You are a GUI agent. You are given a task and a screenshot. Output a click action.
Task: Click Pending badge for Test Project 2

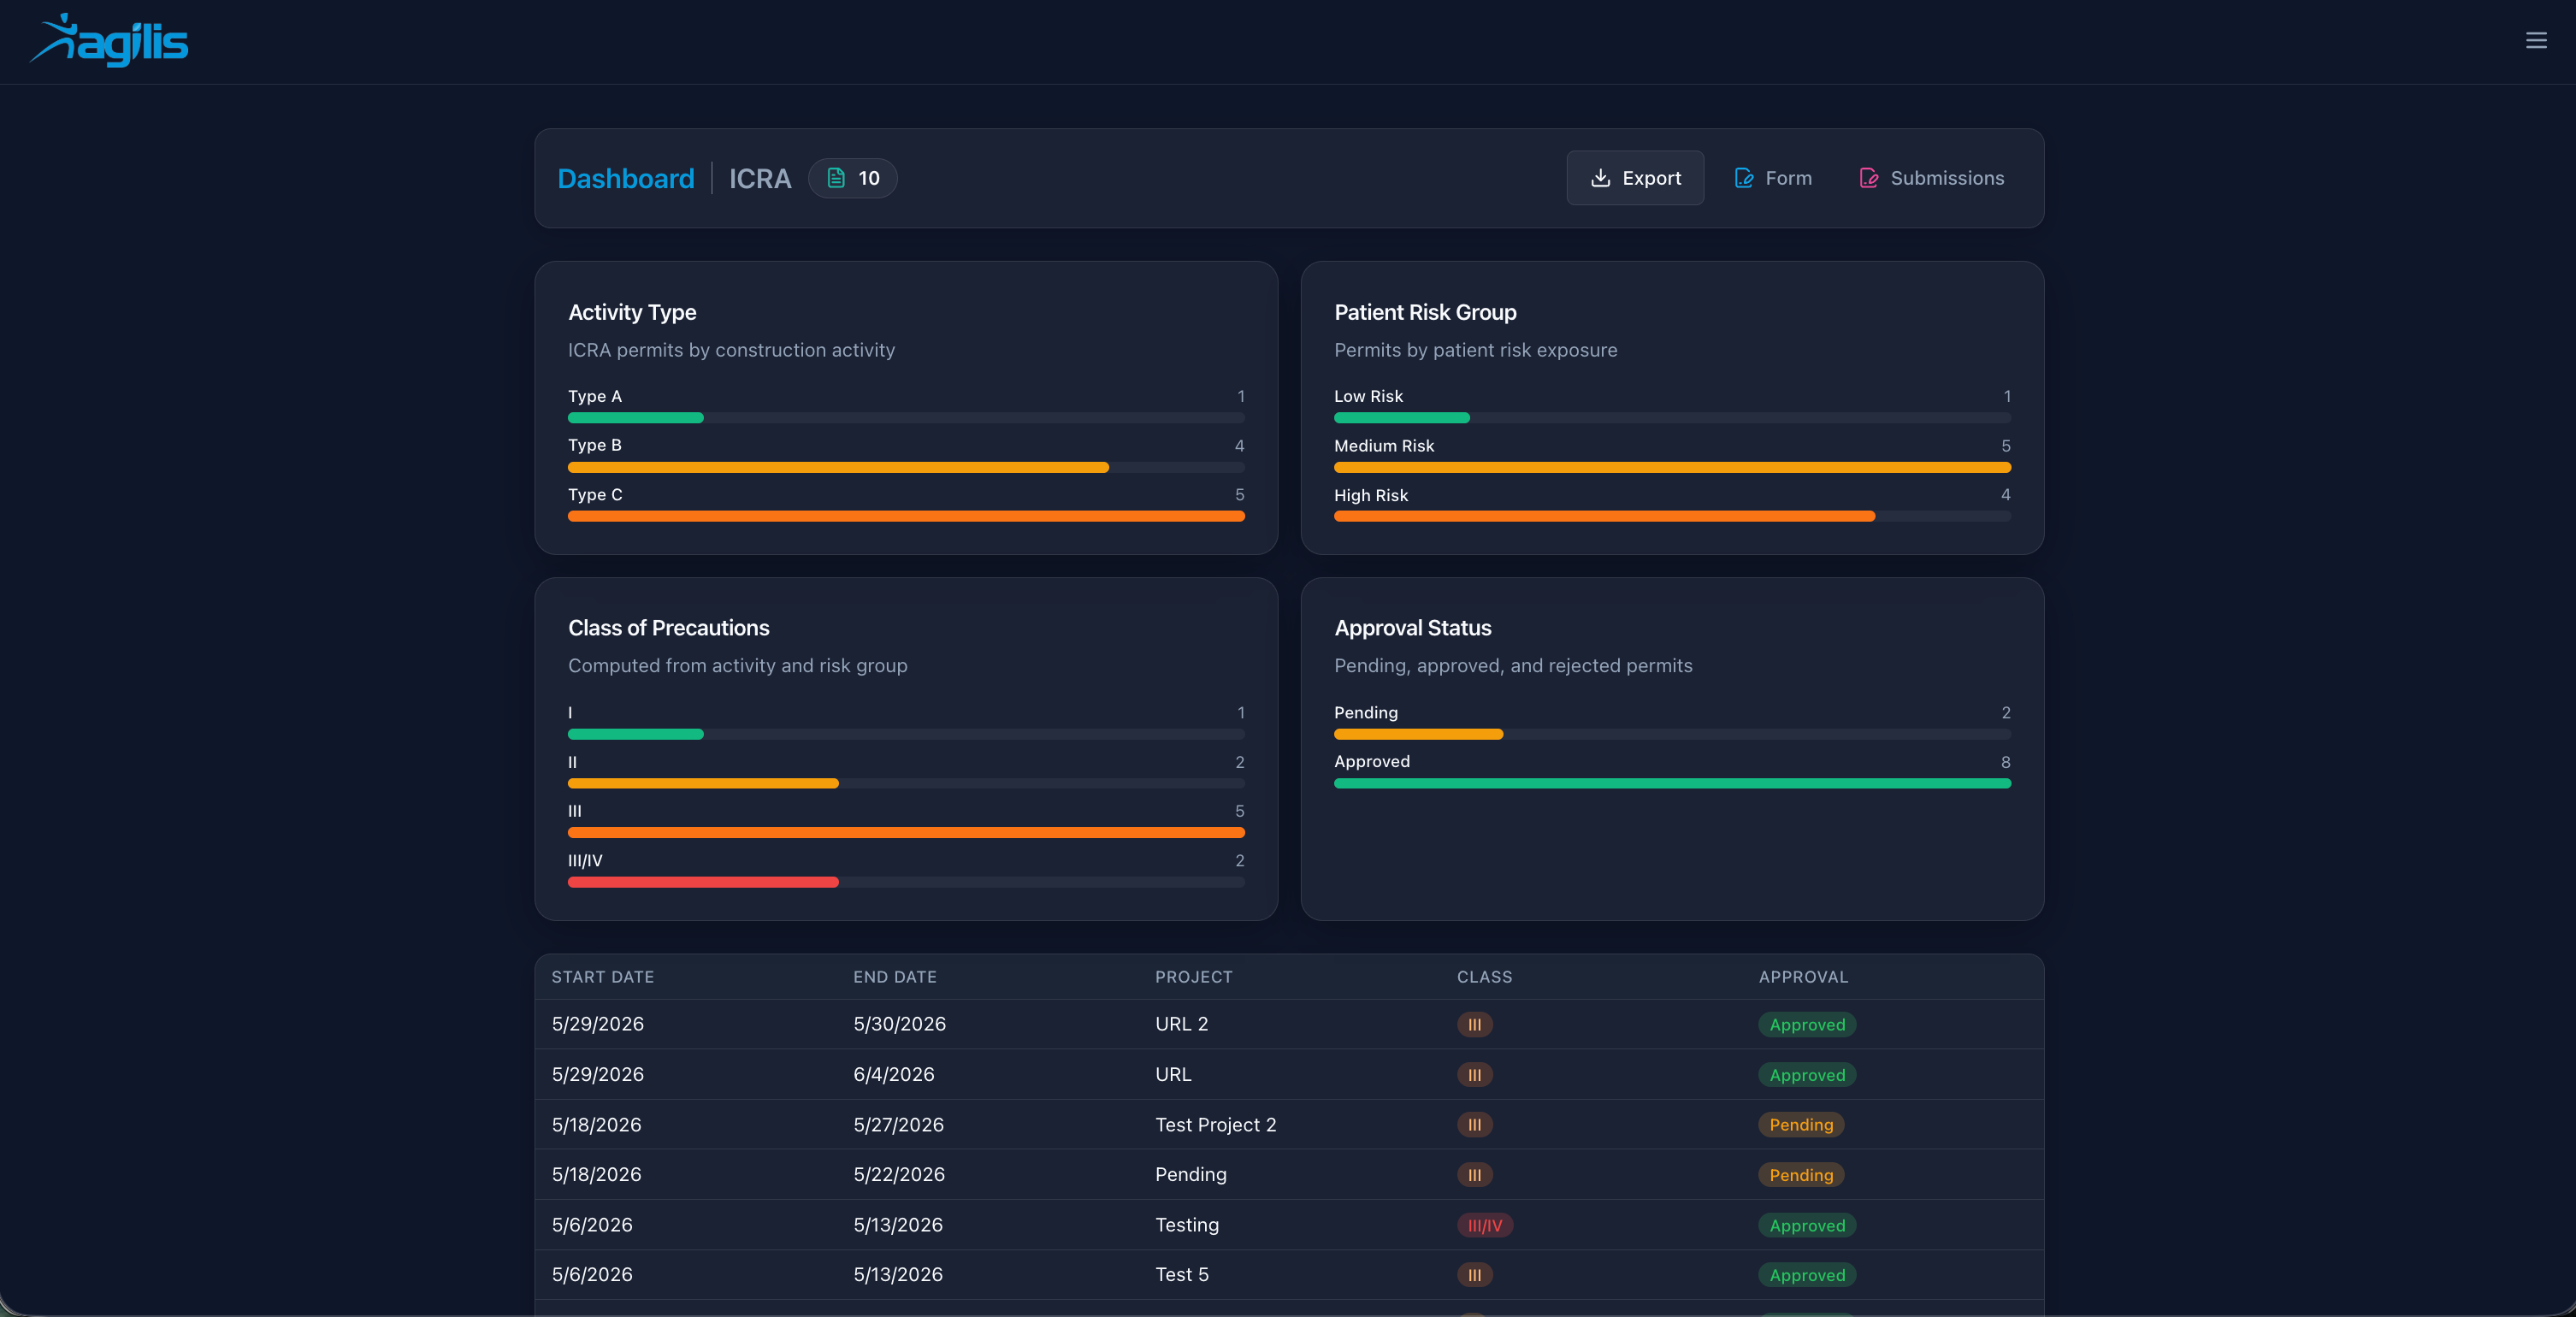[x=1801, y=1125]
